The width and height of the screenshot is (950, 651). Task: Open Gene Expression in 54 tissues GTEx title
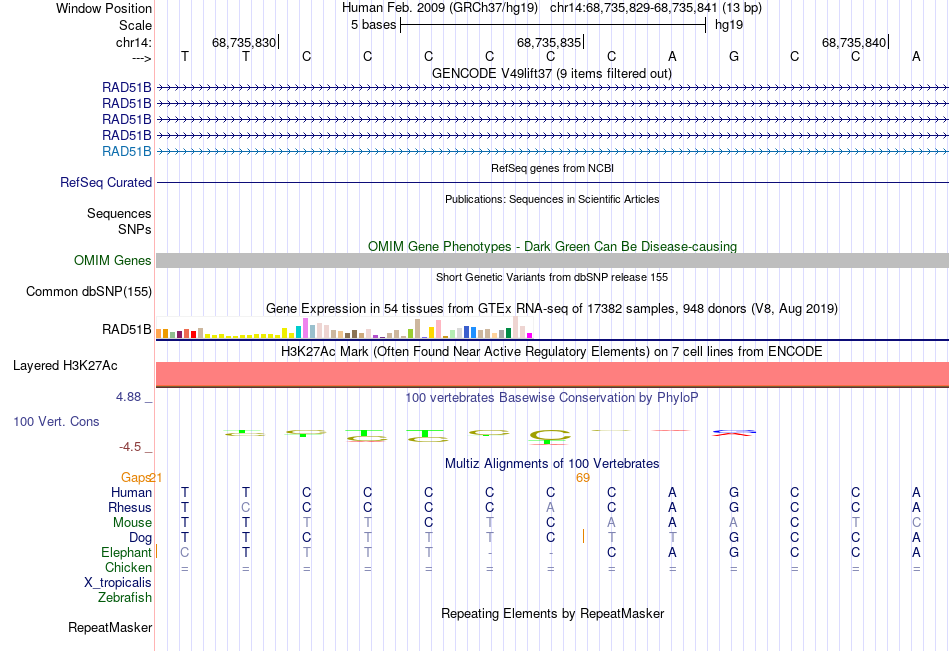(x=552, y=309)
